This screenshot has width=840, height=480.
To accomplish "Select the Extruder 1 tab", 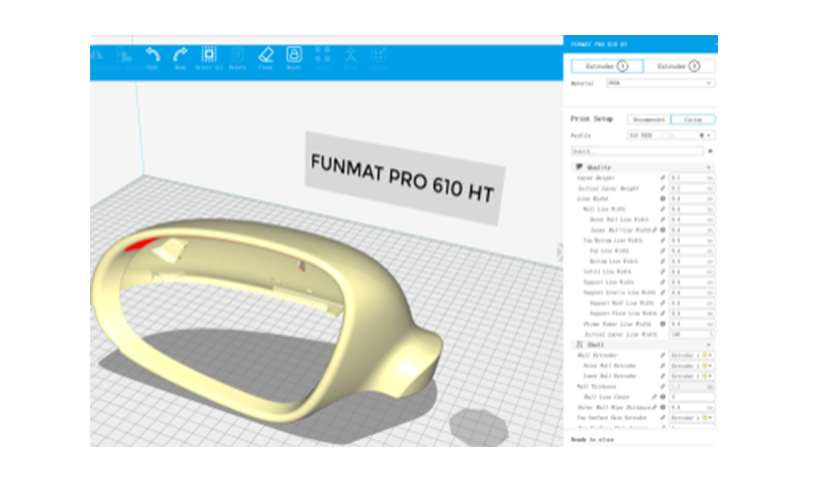I will coord(607,66).
